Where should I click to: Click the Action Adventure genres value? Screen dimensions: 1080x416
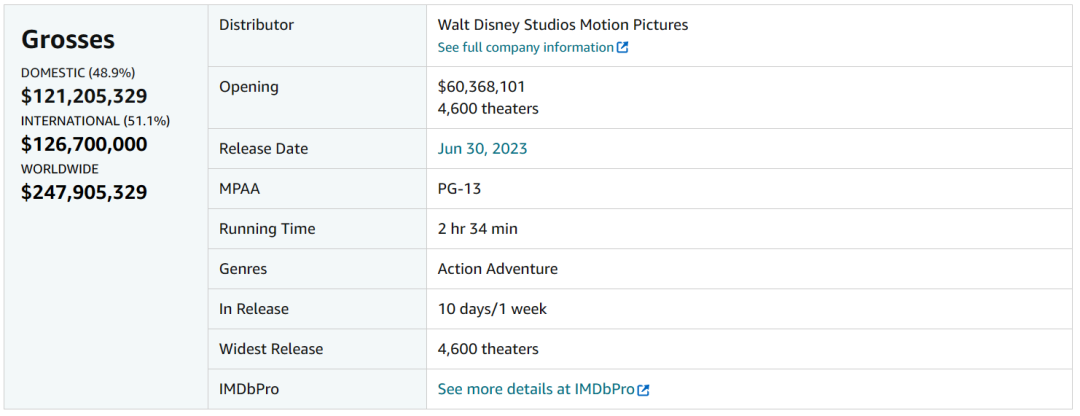[498, 269]
